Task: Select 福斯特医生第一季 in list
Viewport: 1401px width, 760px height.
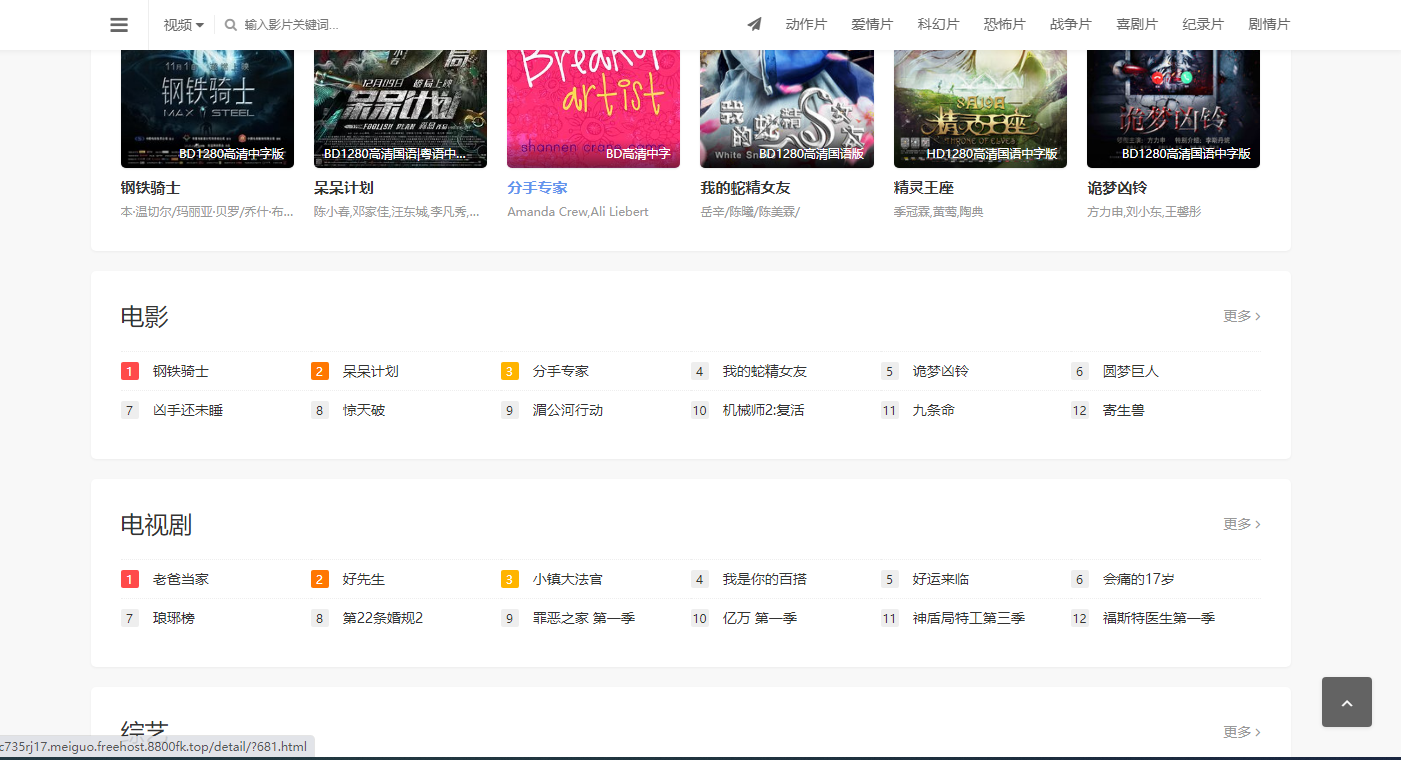Action: click(1159, 618)
